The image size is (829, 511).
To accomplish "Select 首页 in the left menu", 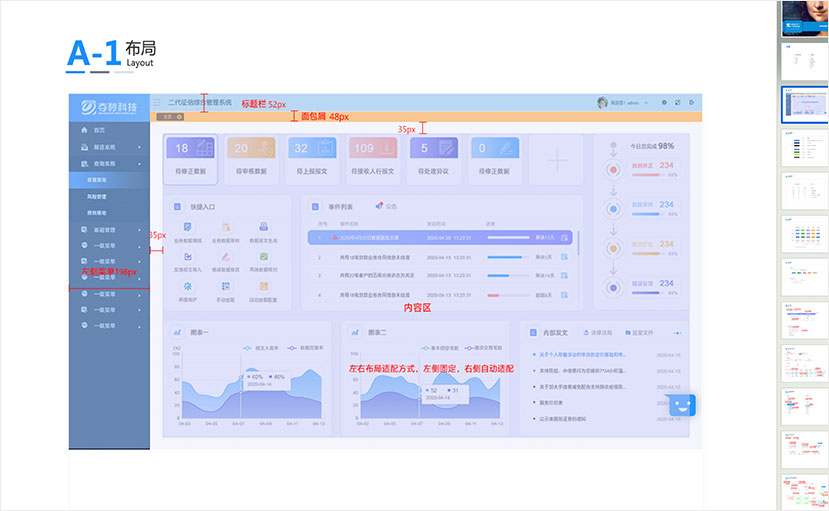I will (x=99, y=130).
